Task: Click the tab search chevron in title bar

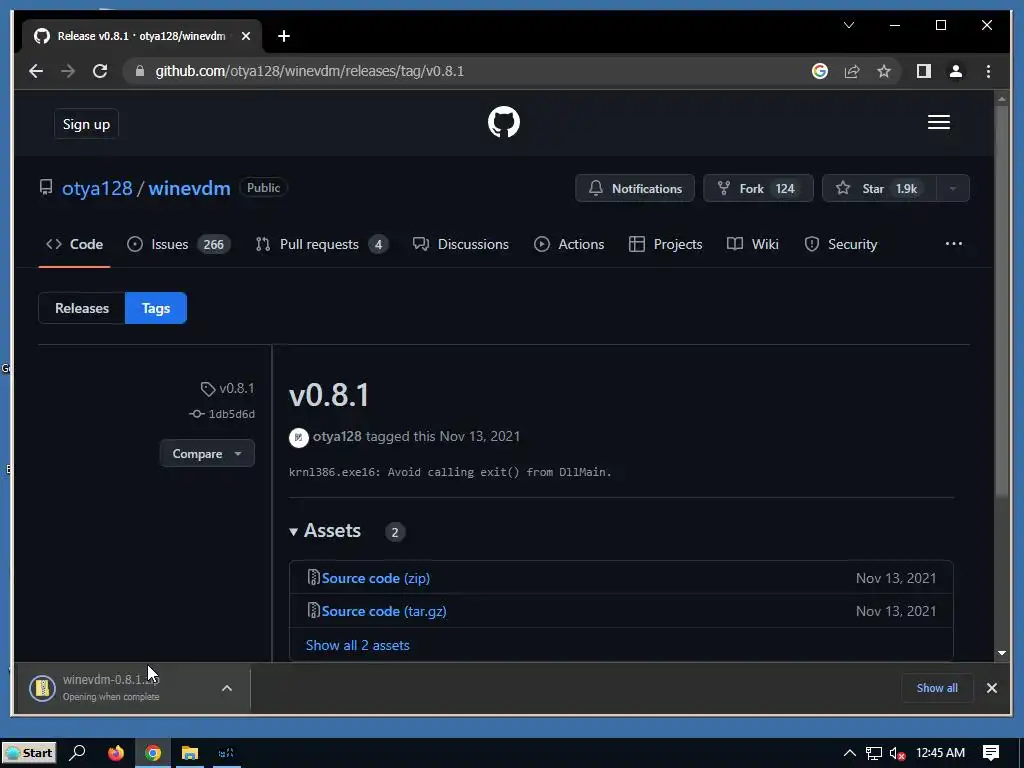Action: (x=849, y=25)
